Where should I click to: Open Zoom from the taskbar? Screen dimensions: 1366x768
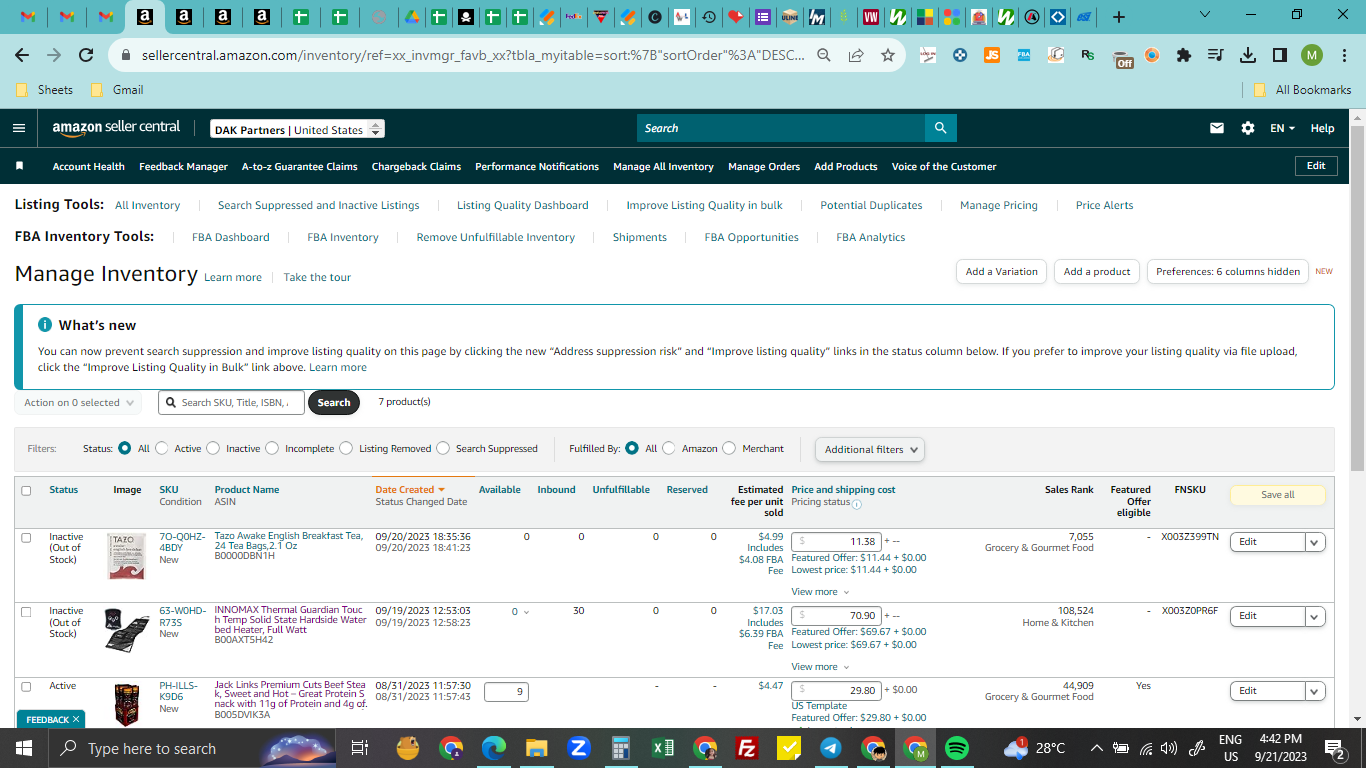579,748
